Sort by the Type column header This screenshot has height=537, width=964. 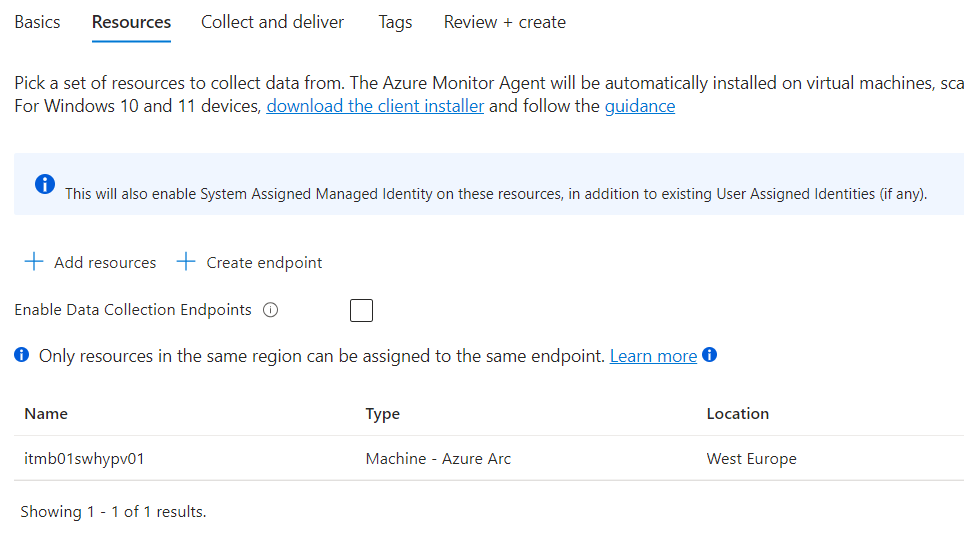tap(383, 414)
